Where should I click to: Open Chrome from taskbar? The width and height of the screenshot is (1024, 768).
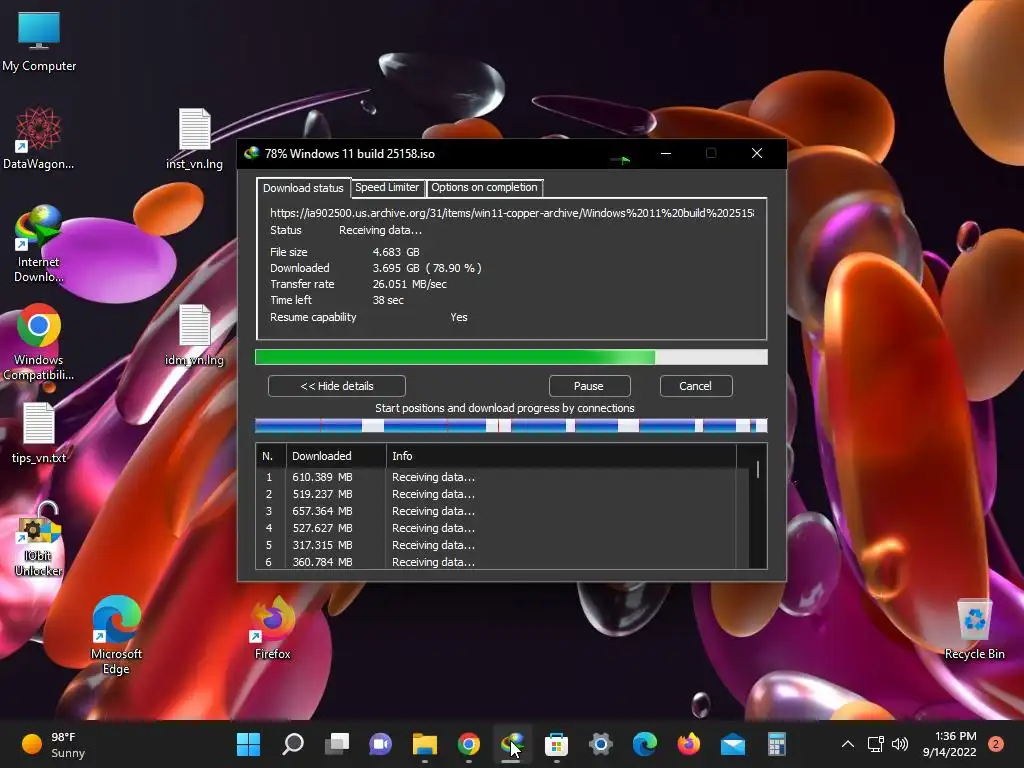[469, 744]
